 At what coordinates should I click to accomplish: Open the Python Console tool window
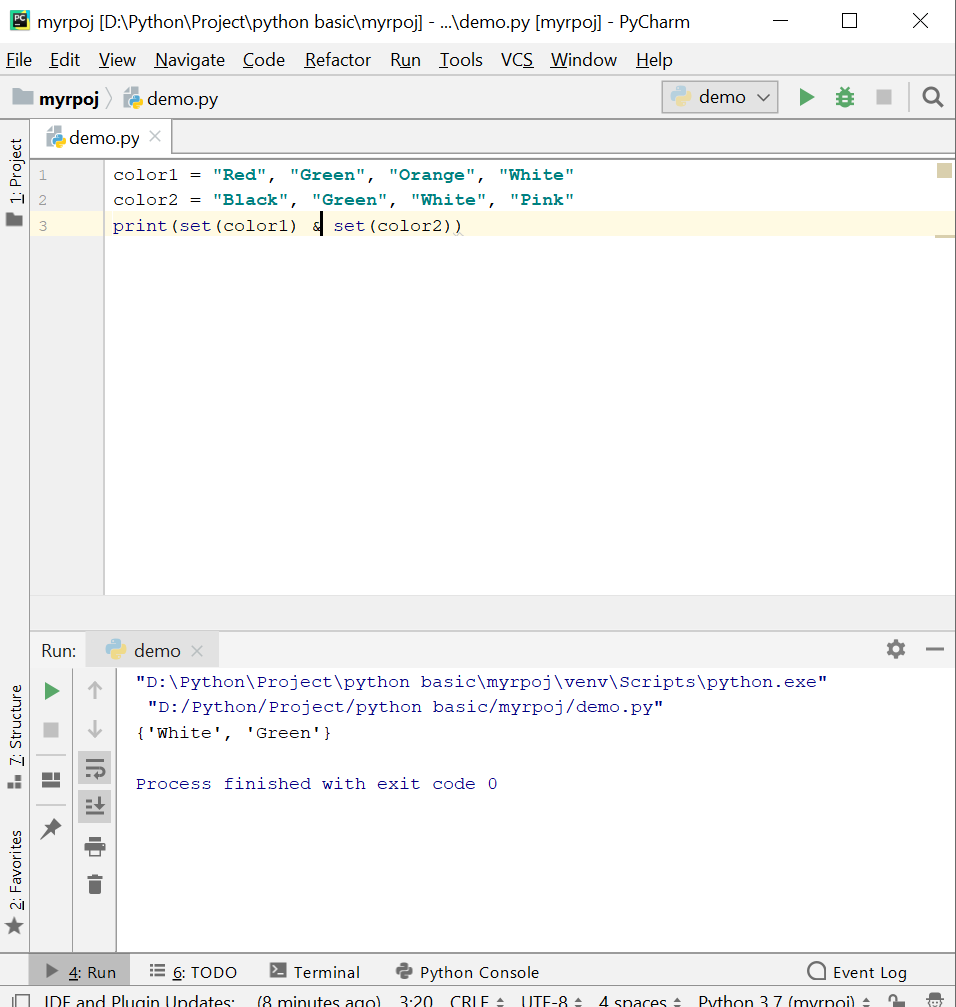[467, 971]
